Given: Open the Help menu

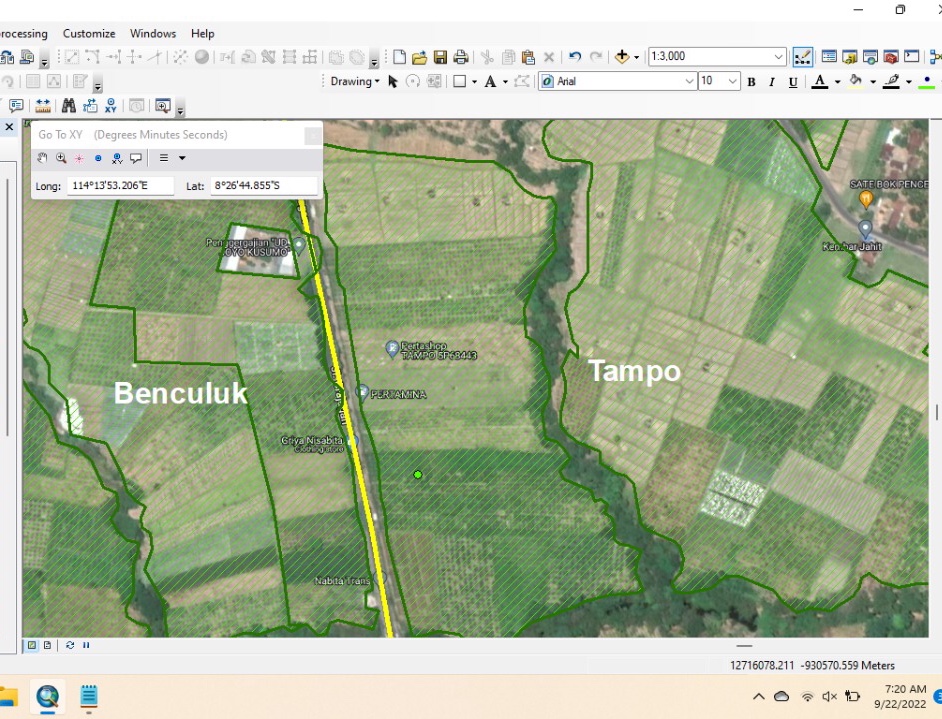Looking at the screenshot, I should pyautogui.click(x=202, y=34).
